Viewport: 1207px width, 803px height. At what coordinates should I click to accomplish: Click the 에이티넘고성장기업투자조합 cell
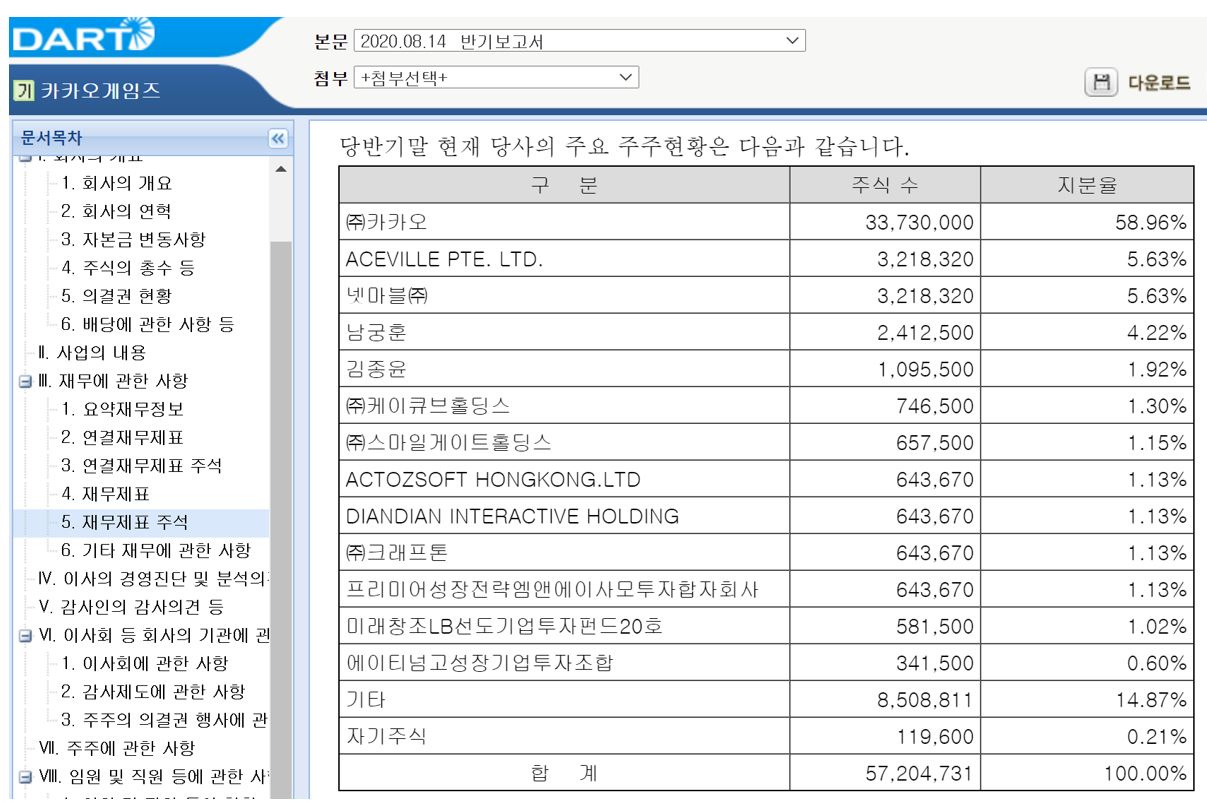pos(564,665)
